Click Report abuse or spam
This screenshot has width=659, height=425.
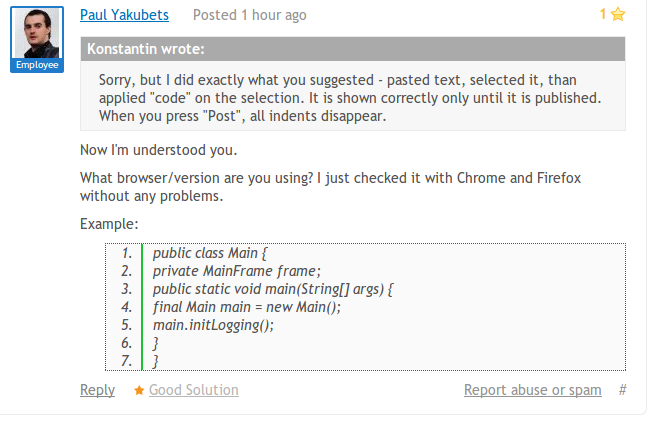coord(532,390)
